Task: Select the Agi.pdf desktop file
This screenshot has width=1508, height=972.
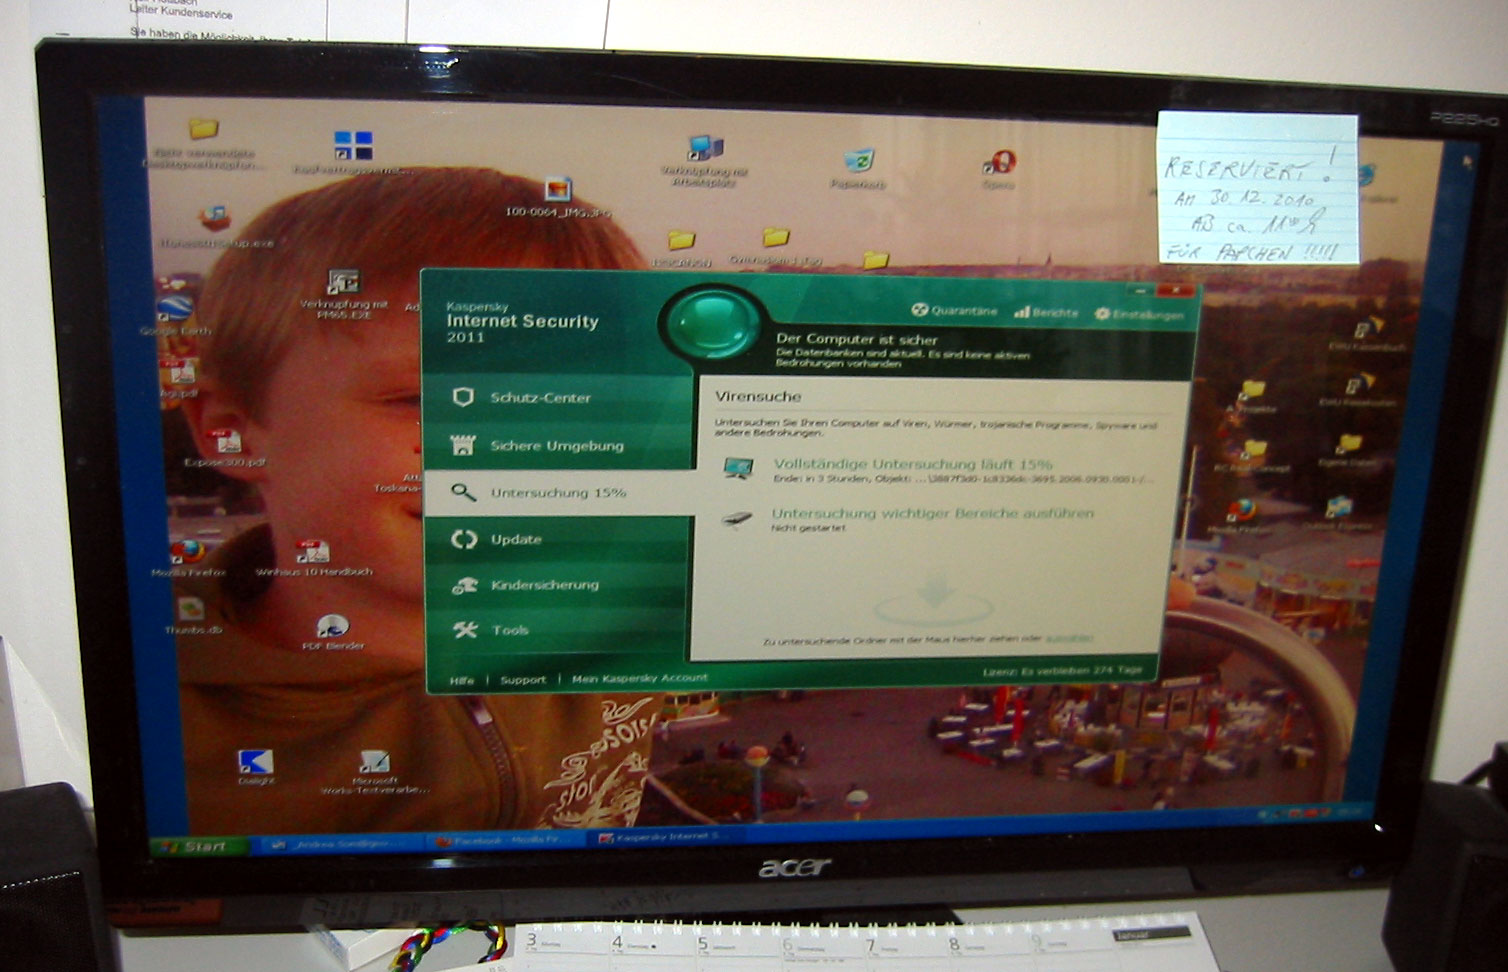Action: pos(180,378)
